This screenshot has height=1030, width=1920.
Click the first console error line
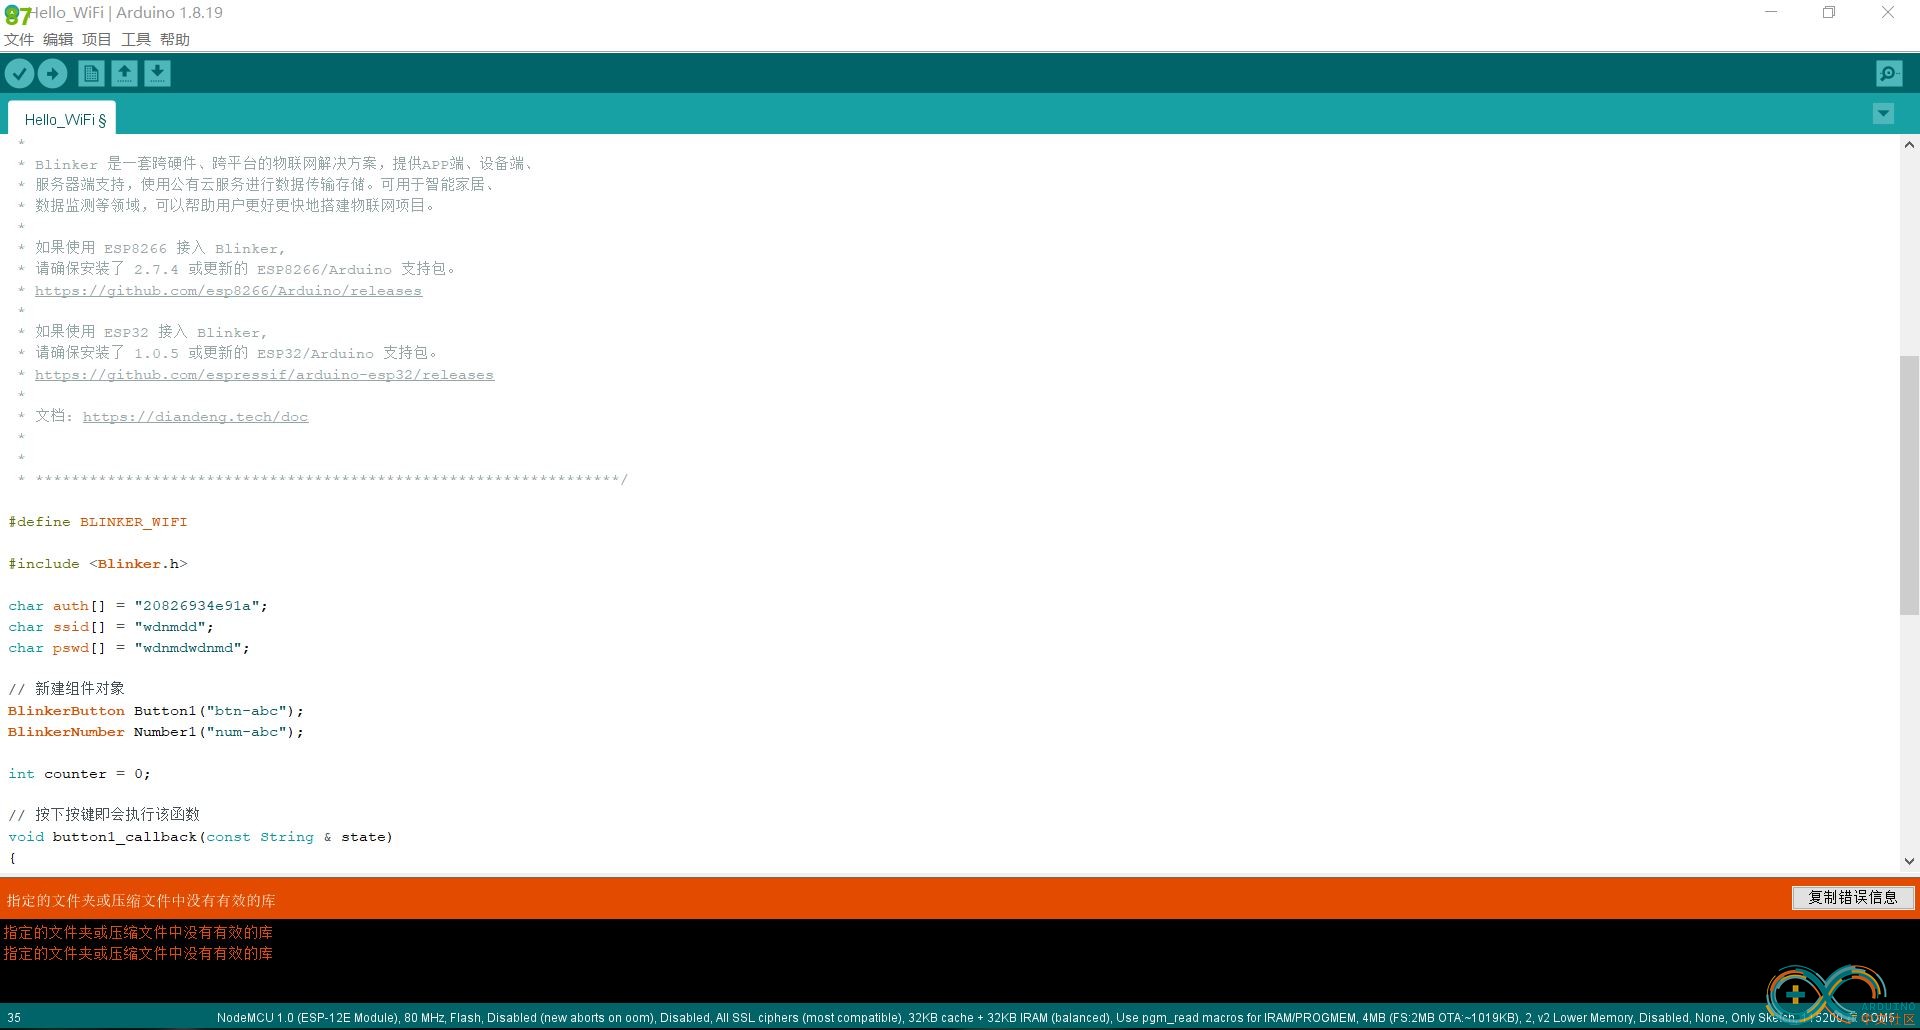click(138, 932)
